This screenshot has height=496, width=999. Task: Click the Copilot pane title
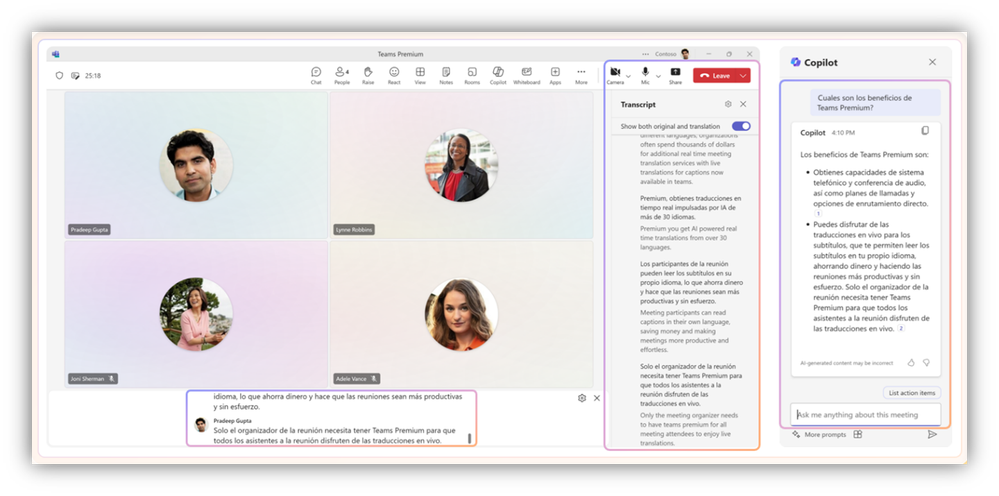821,62
